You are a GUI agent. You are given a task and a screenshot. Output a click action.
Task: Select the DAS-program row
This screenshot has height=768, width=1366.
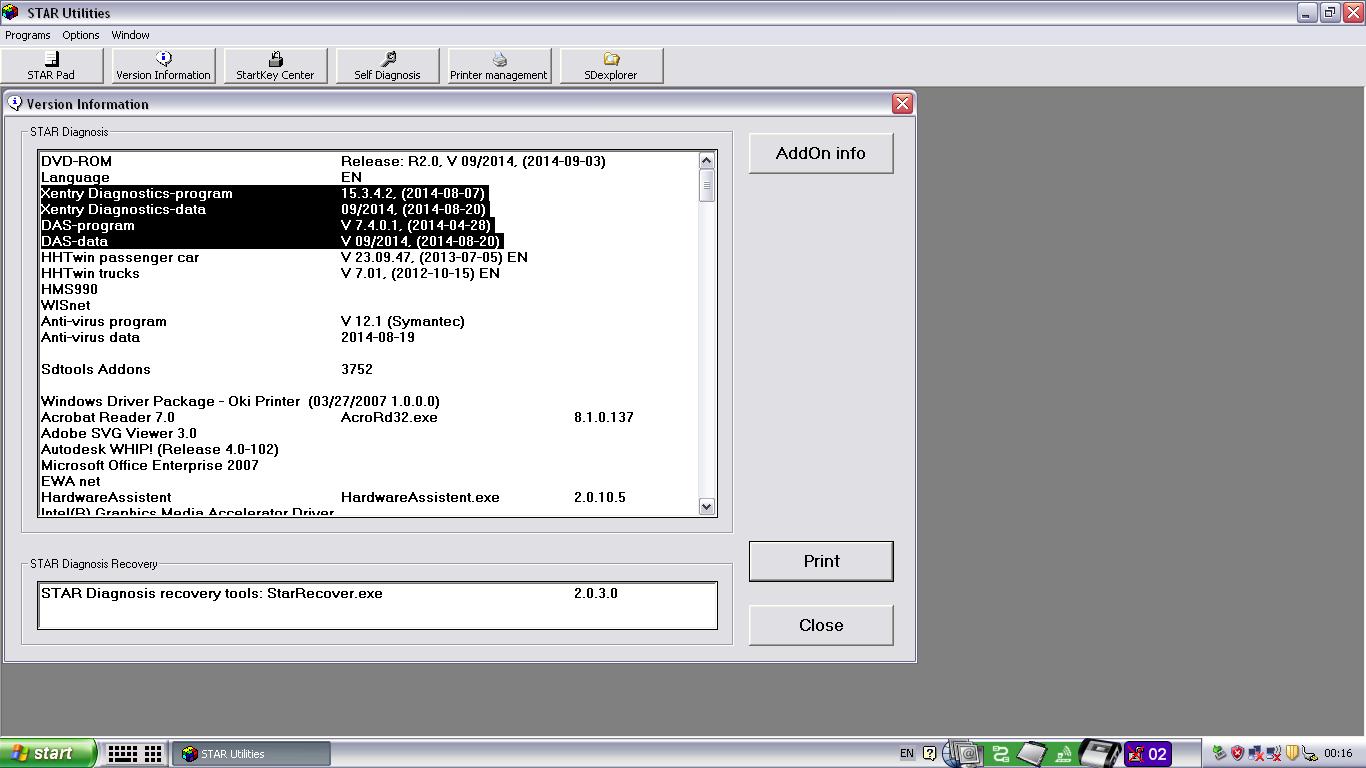point(368,225)
